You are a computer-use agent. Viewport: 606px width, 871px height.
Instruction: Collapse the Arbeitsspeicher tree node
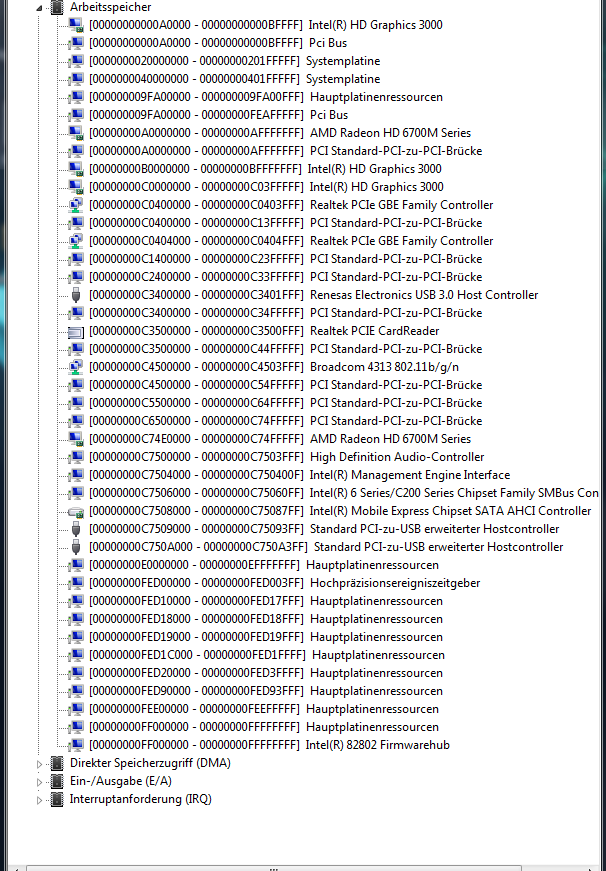point(39,8)
